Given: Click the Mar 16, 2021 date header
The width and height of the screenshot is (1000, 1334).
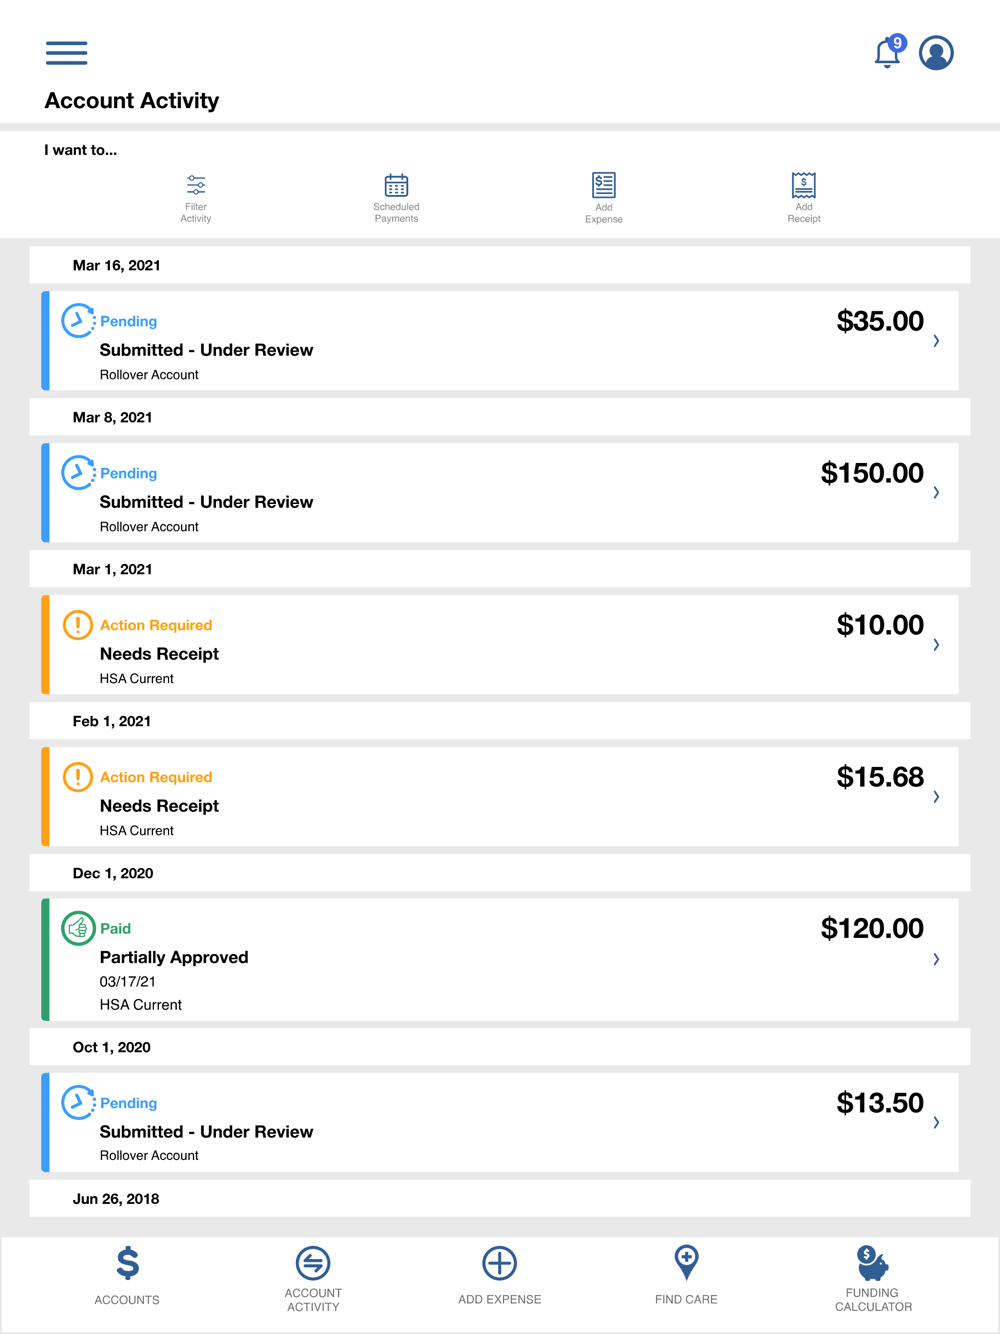Looking at the screenshot, I should pyautogui.click(x=500, y=265).
